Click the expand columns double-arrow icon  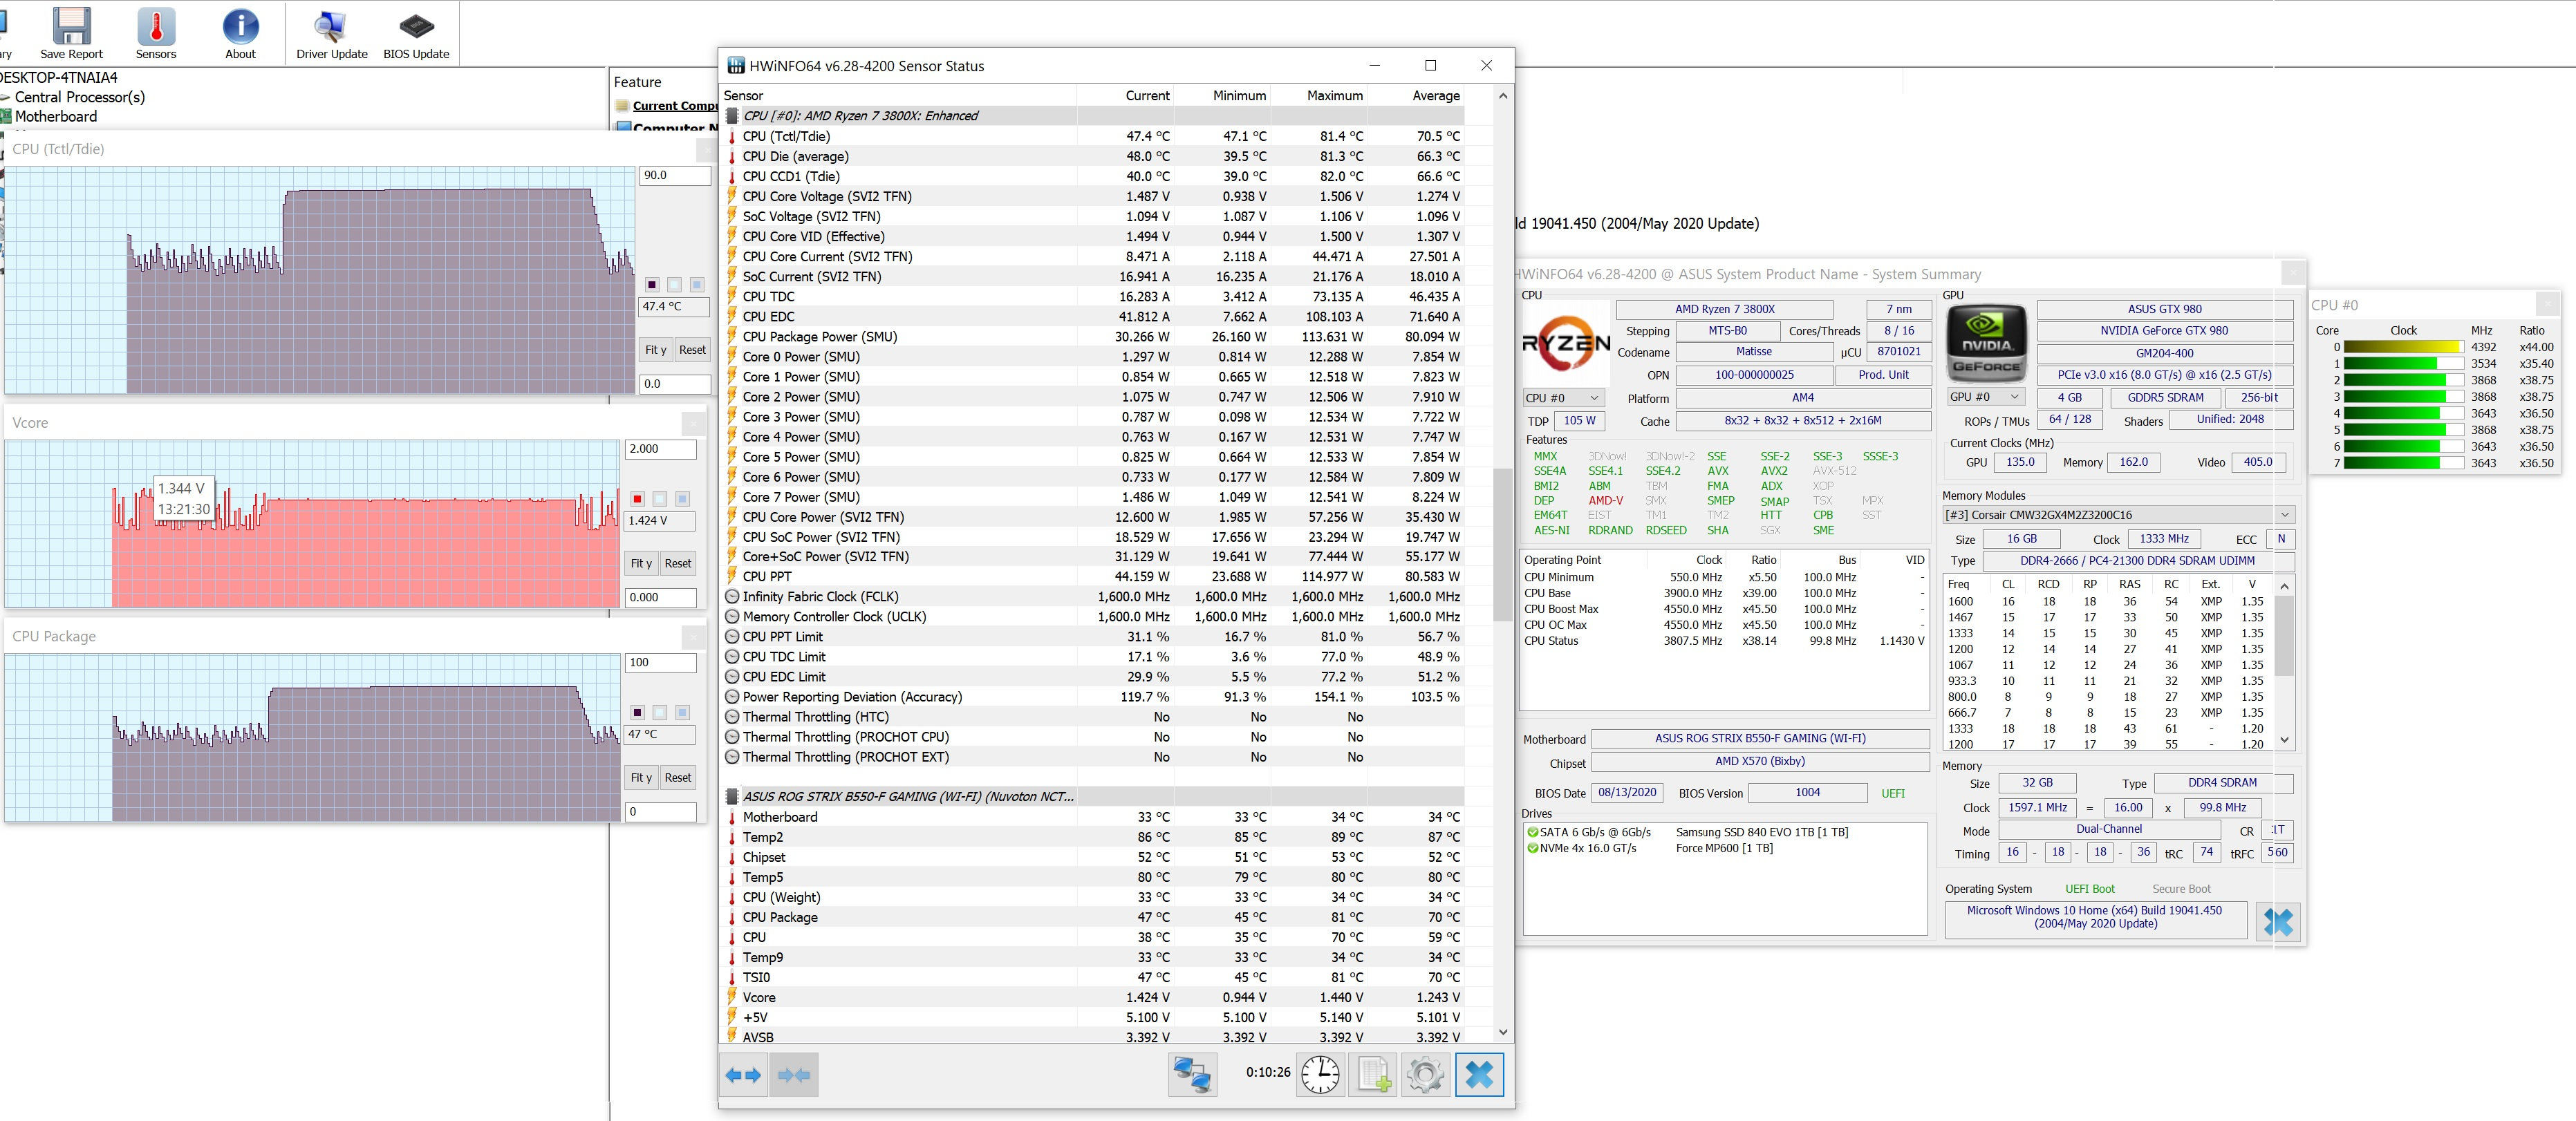pos(744,1075)
